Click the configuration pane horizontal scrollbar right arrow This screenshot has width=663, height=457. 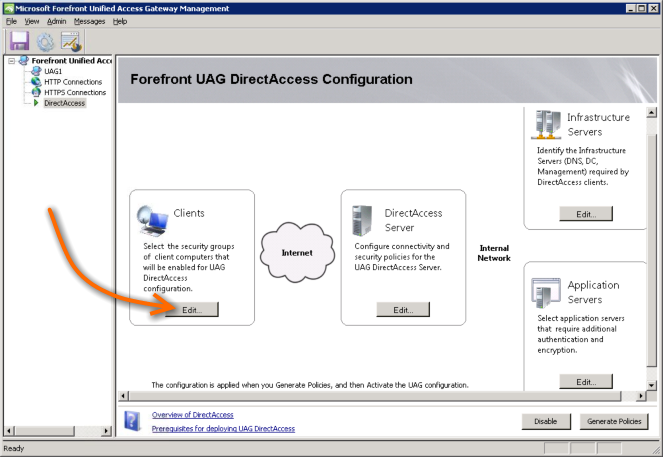click(x=641, y=396)
